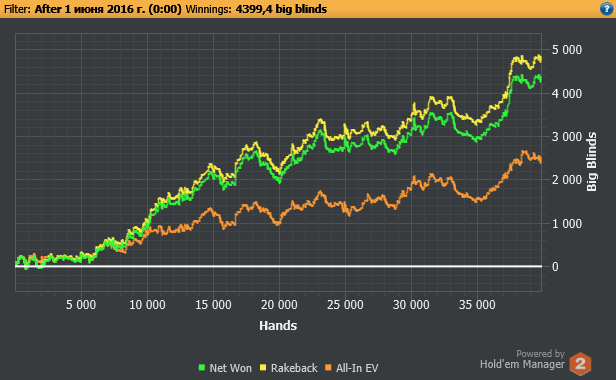
Task: Click the '5 000' y-axis label
Action: click(x=566, y=50)
